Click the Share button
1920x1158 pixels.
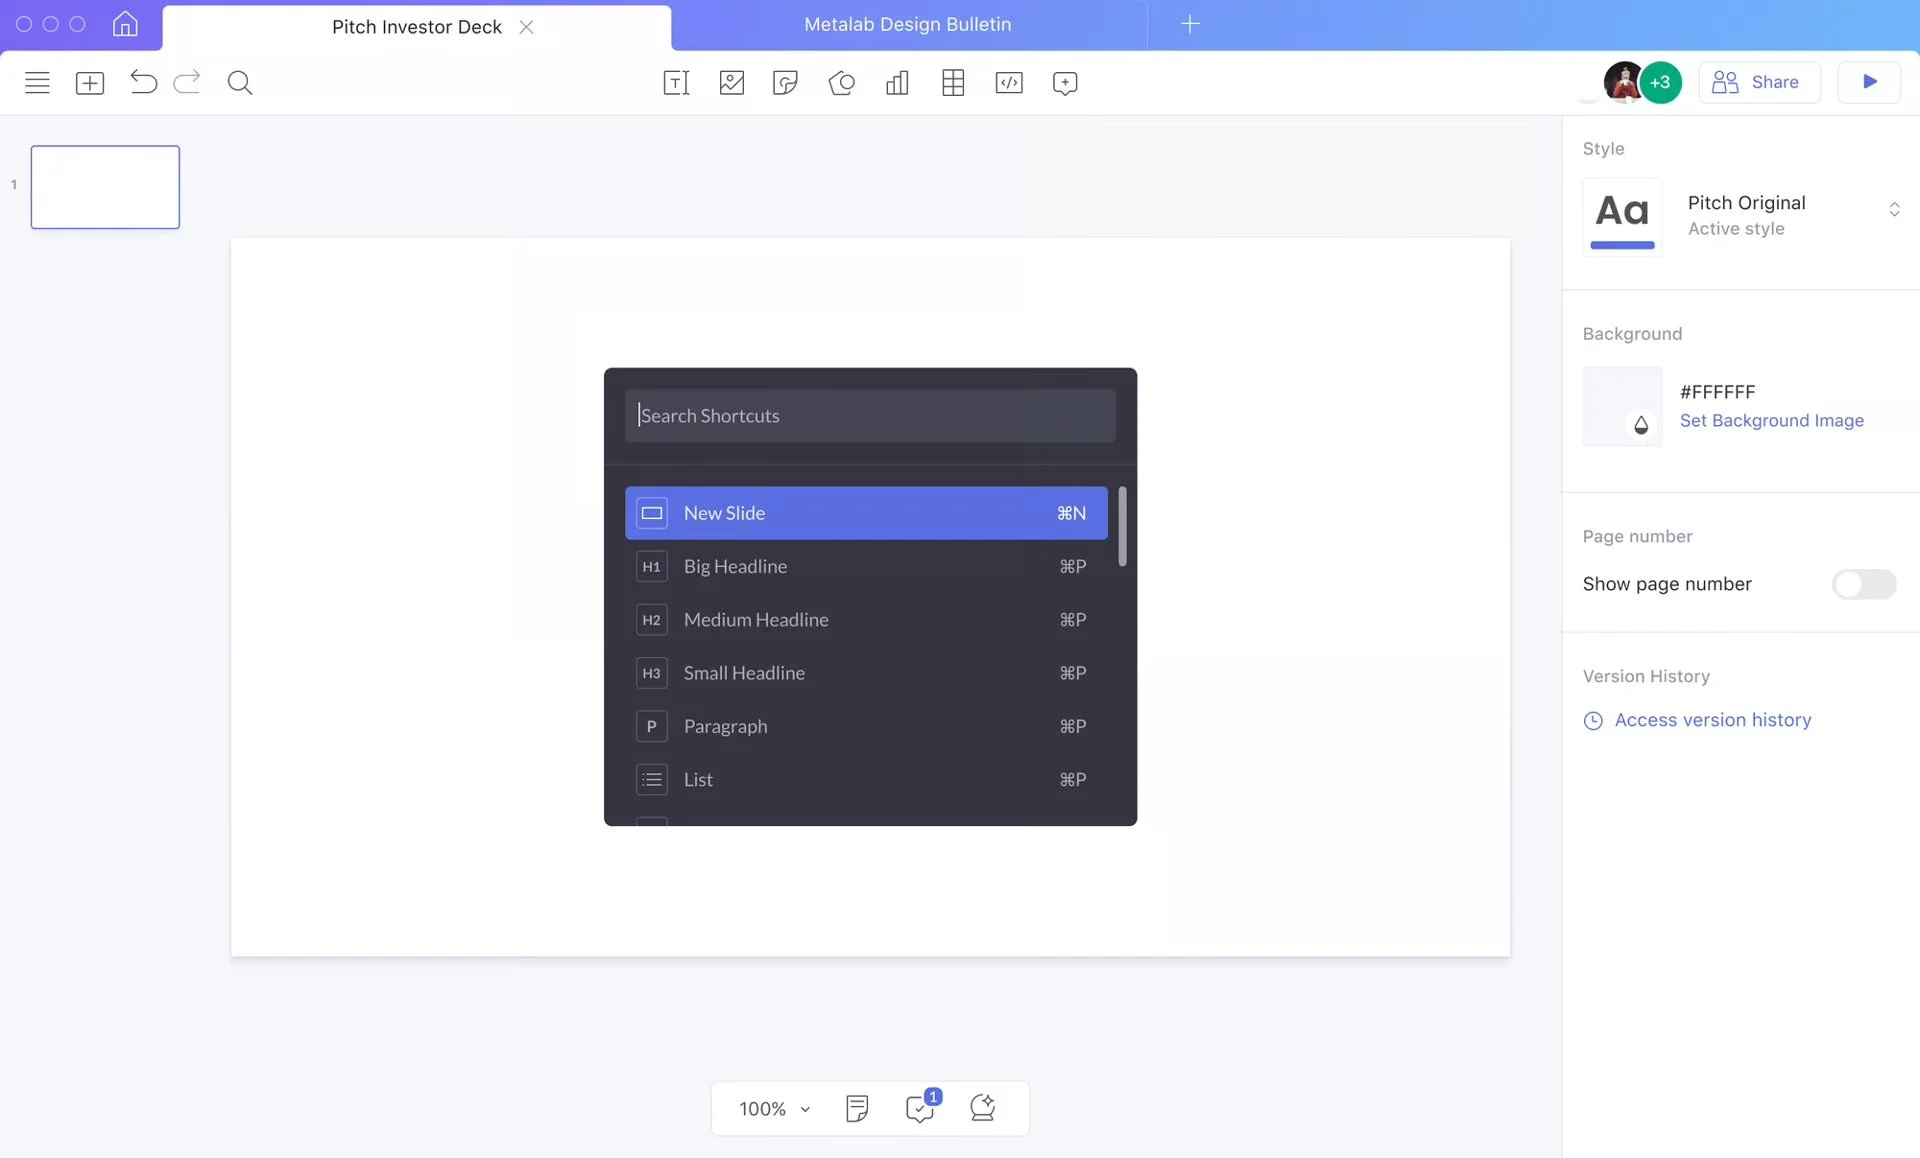tap(1758, 82)
